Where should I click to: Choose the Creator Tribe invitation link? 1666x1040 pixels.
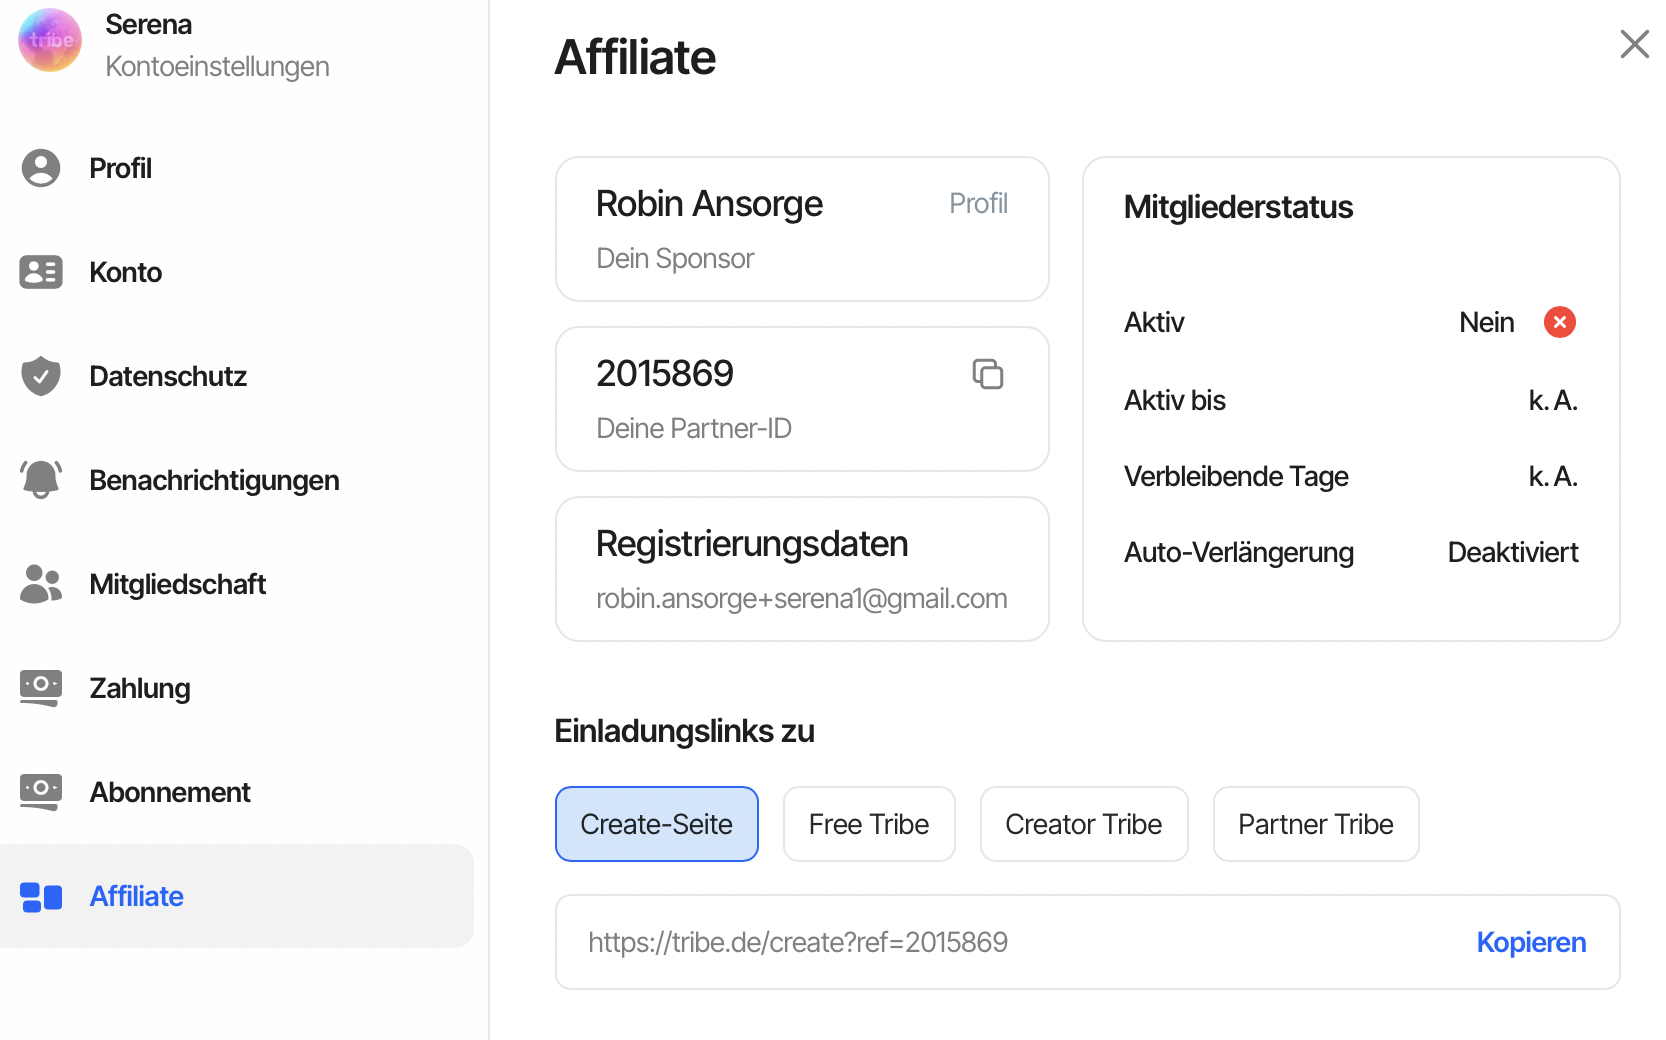coord(1083,824)
